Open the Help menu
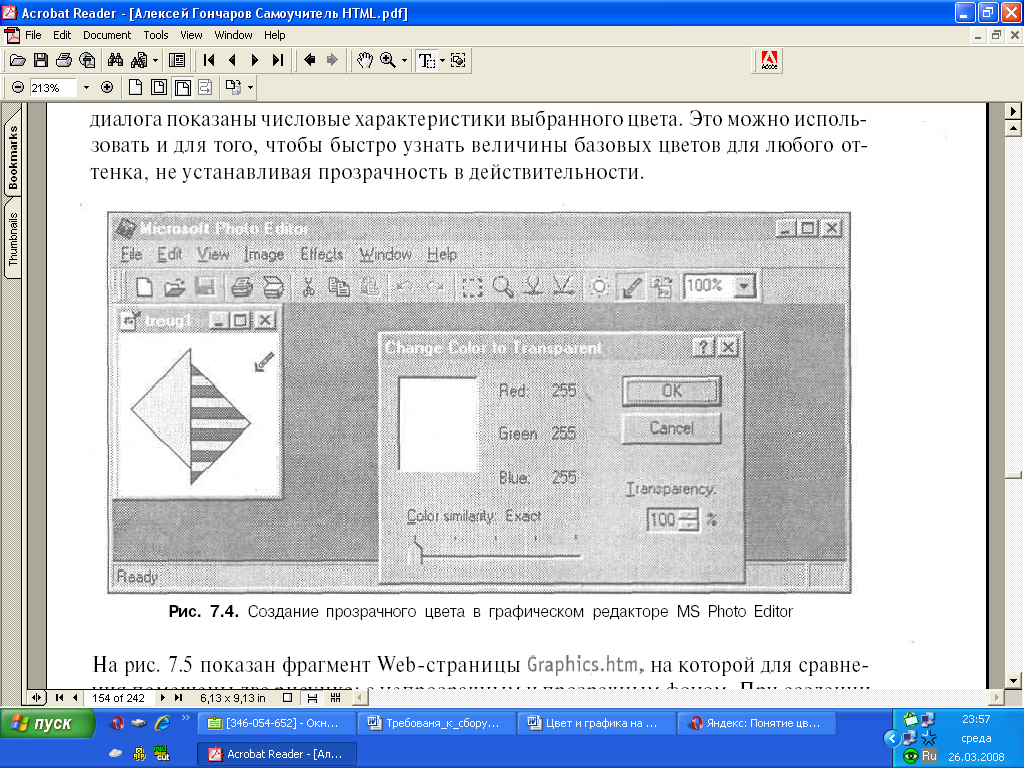 (274, 35)
